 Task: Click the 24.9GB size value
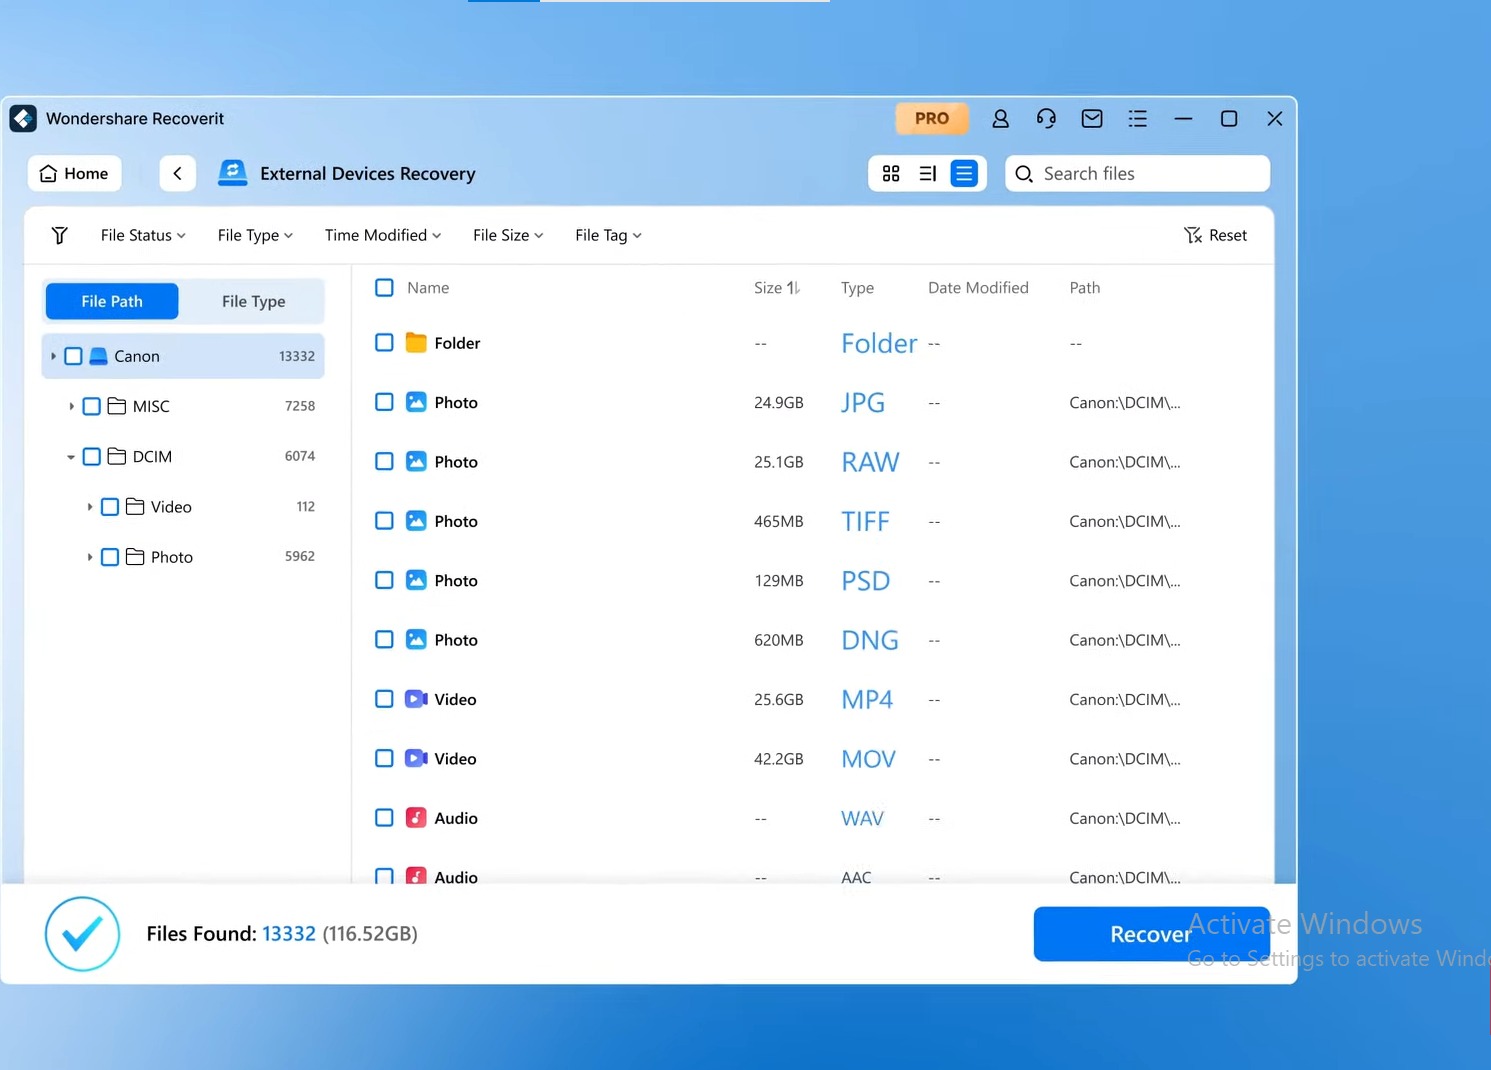click(x=779, y=403)
